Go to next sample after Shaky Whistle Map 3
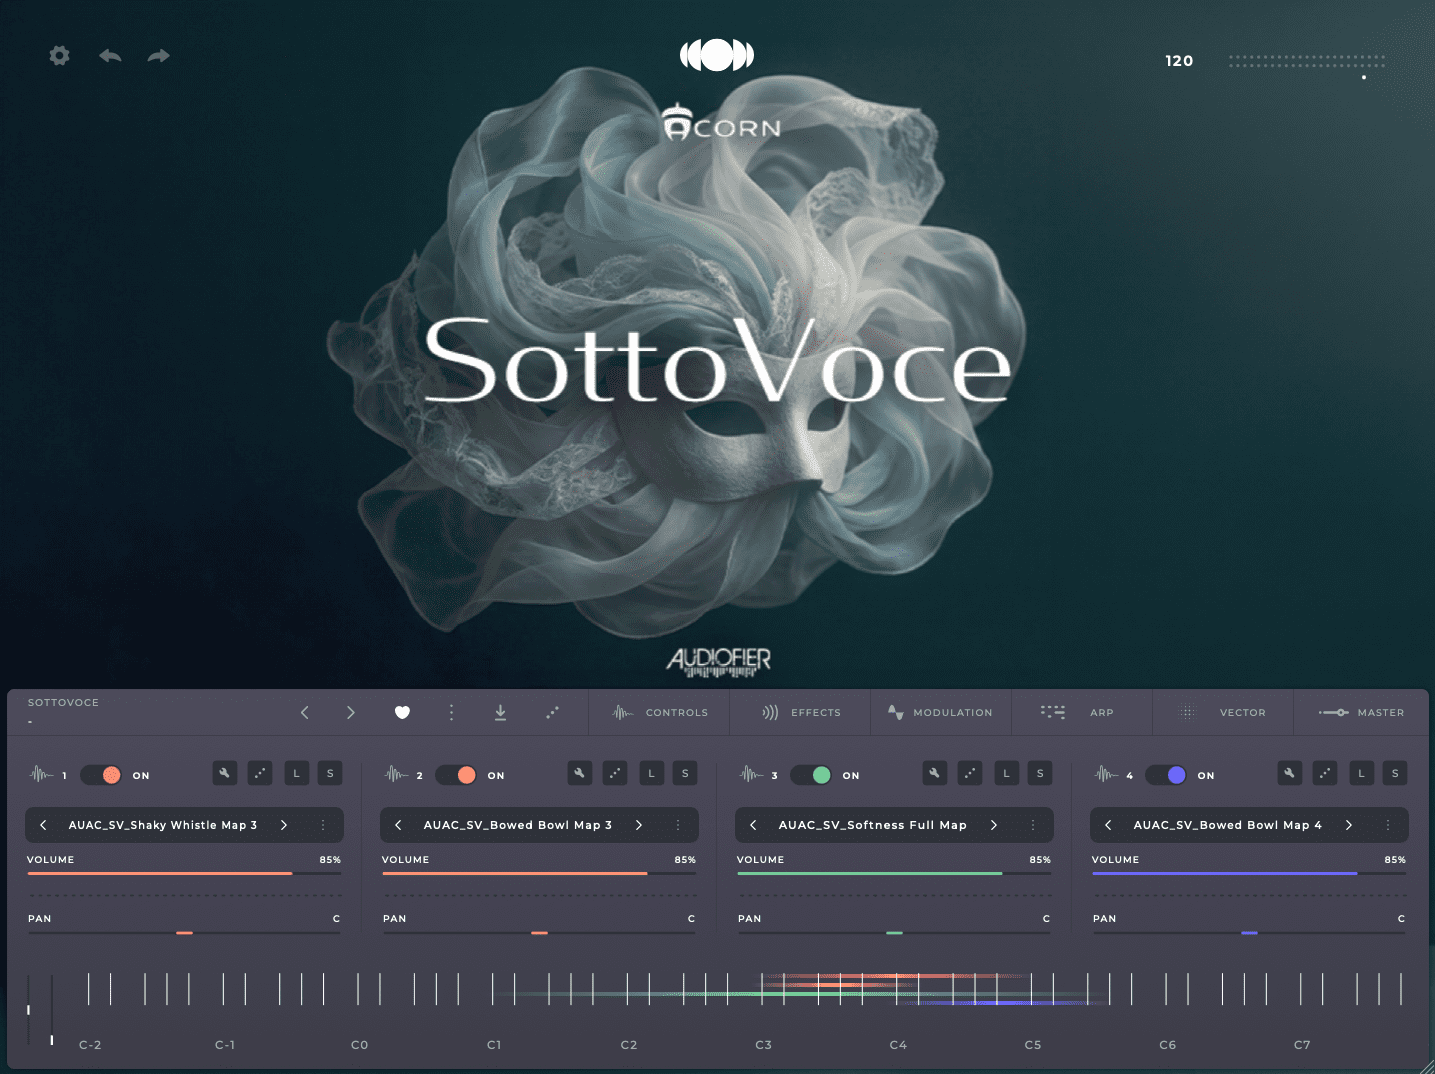The height and width of the screenshot is (1074, 1435). [x=284, y=825]
